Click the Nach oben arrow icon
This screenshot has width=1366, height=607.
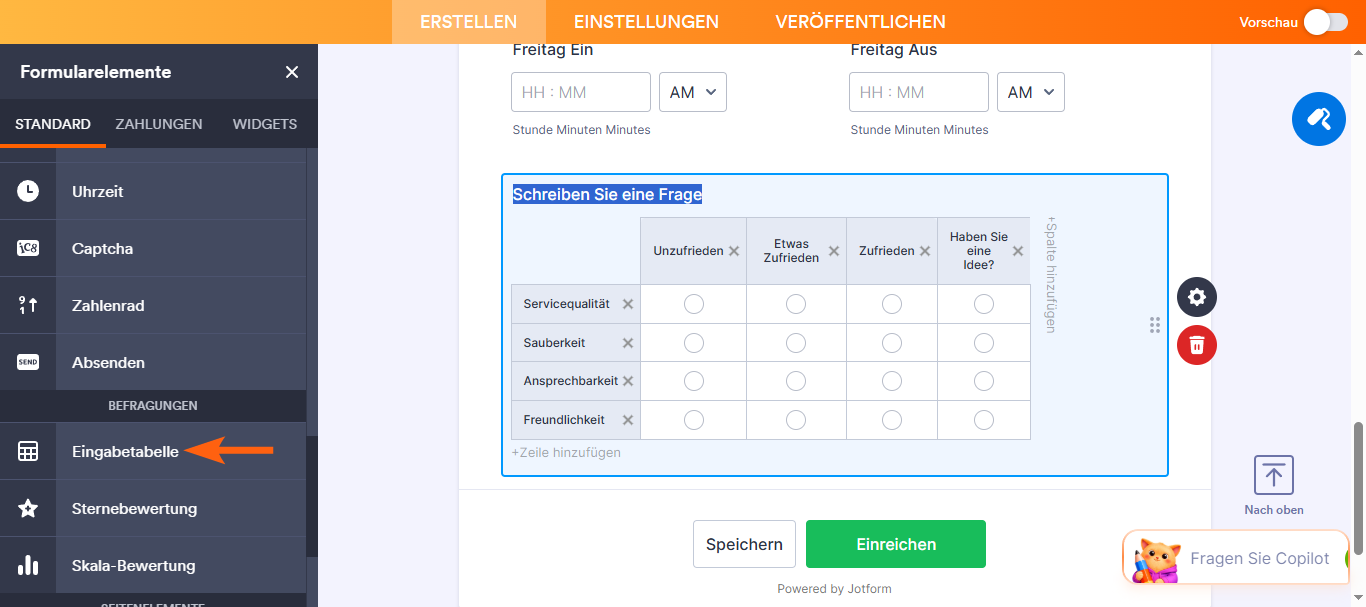point(1273,475)
